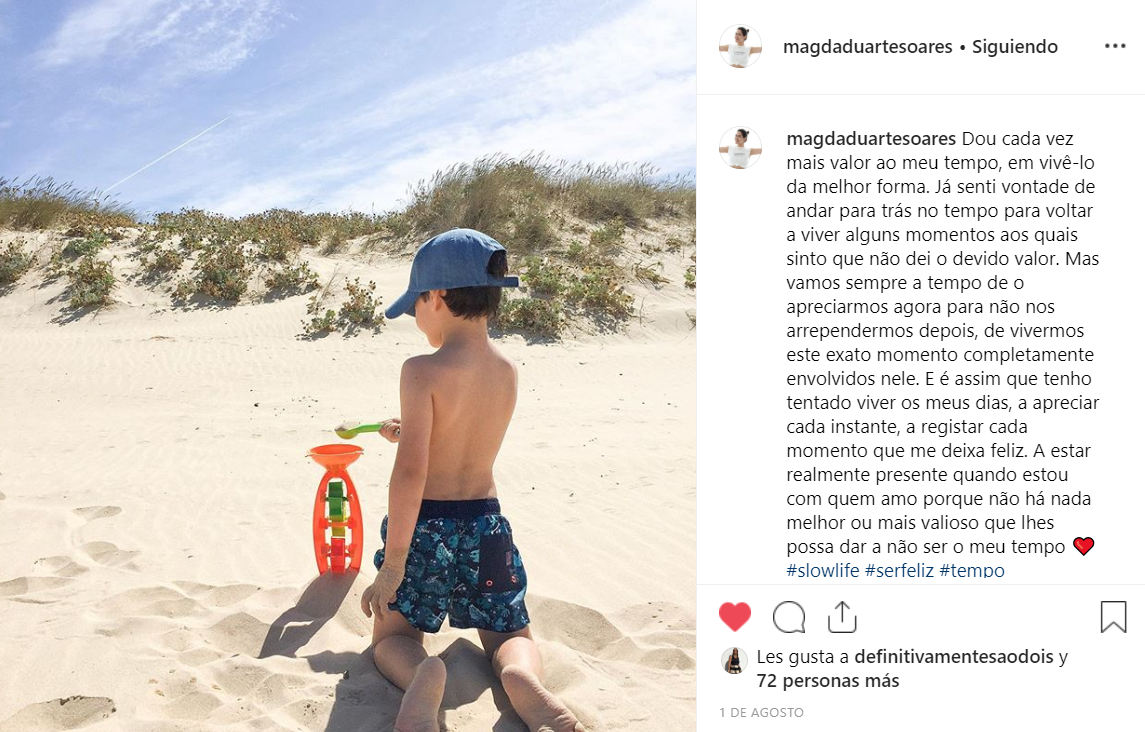Open the comment speech bubble icon
1145x732 pixels.
(789, 617)
